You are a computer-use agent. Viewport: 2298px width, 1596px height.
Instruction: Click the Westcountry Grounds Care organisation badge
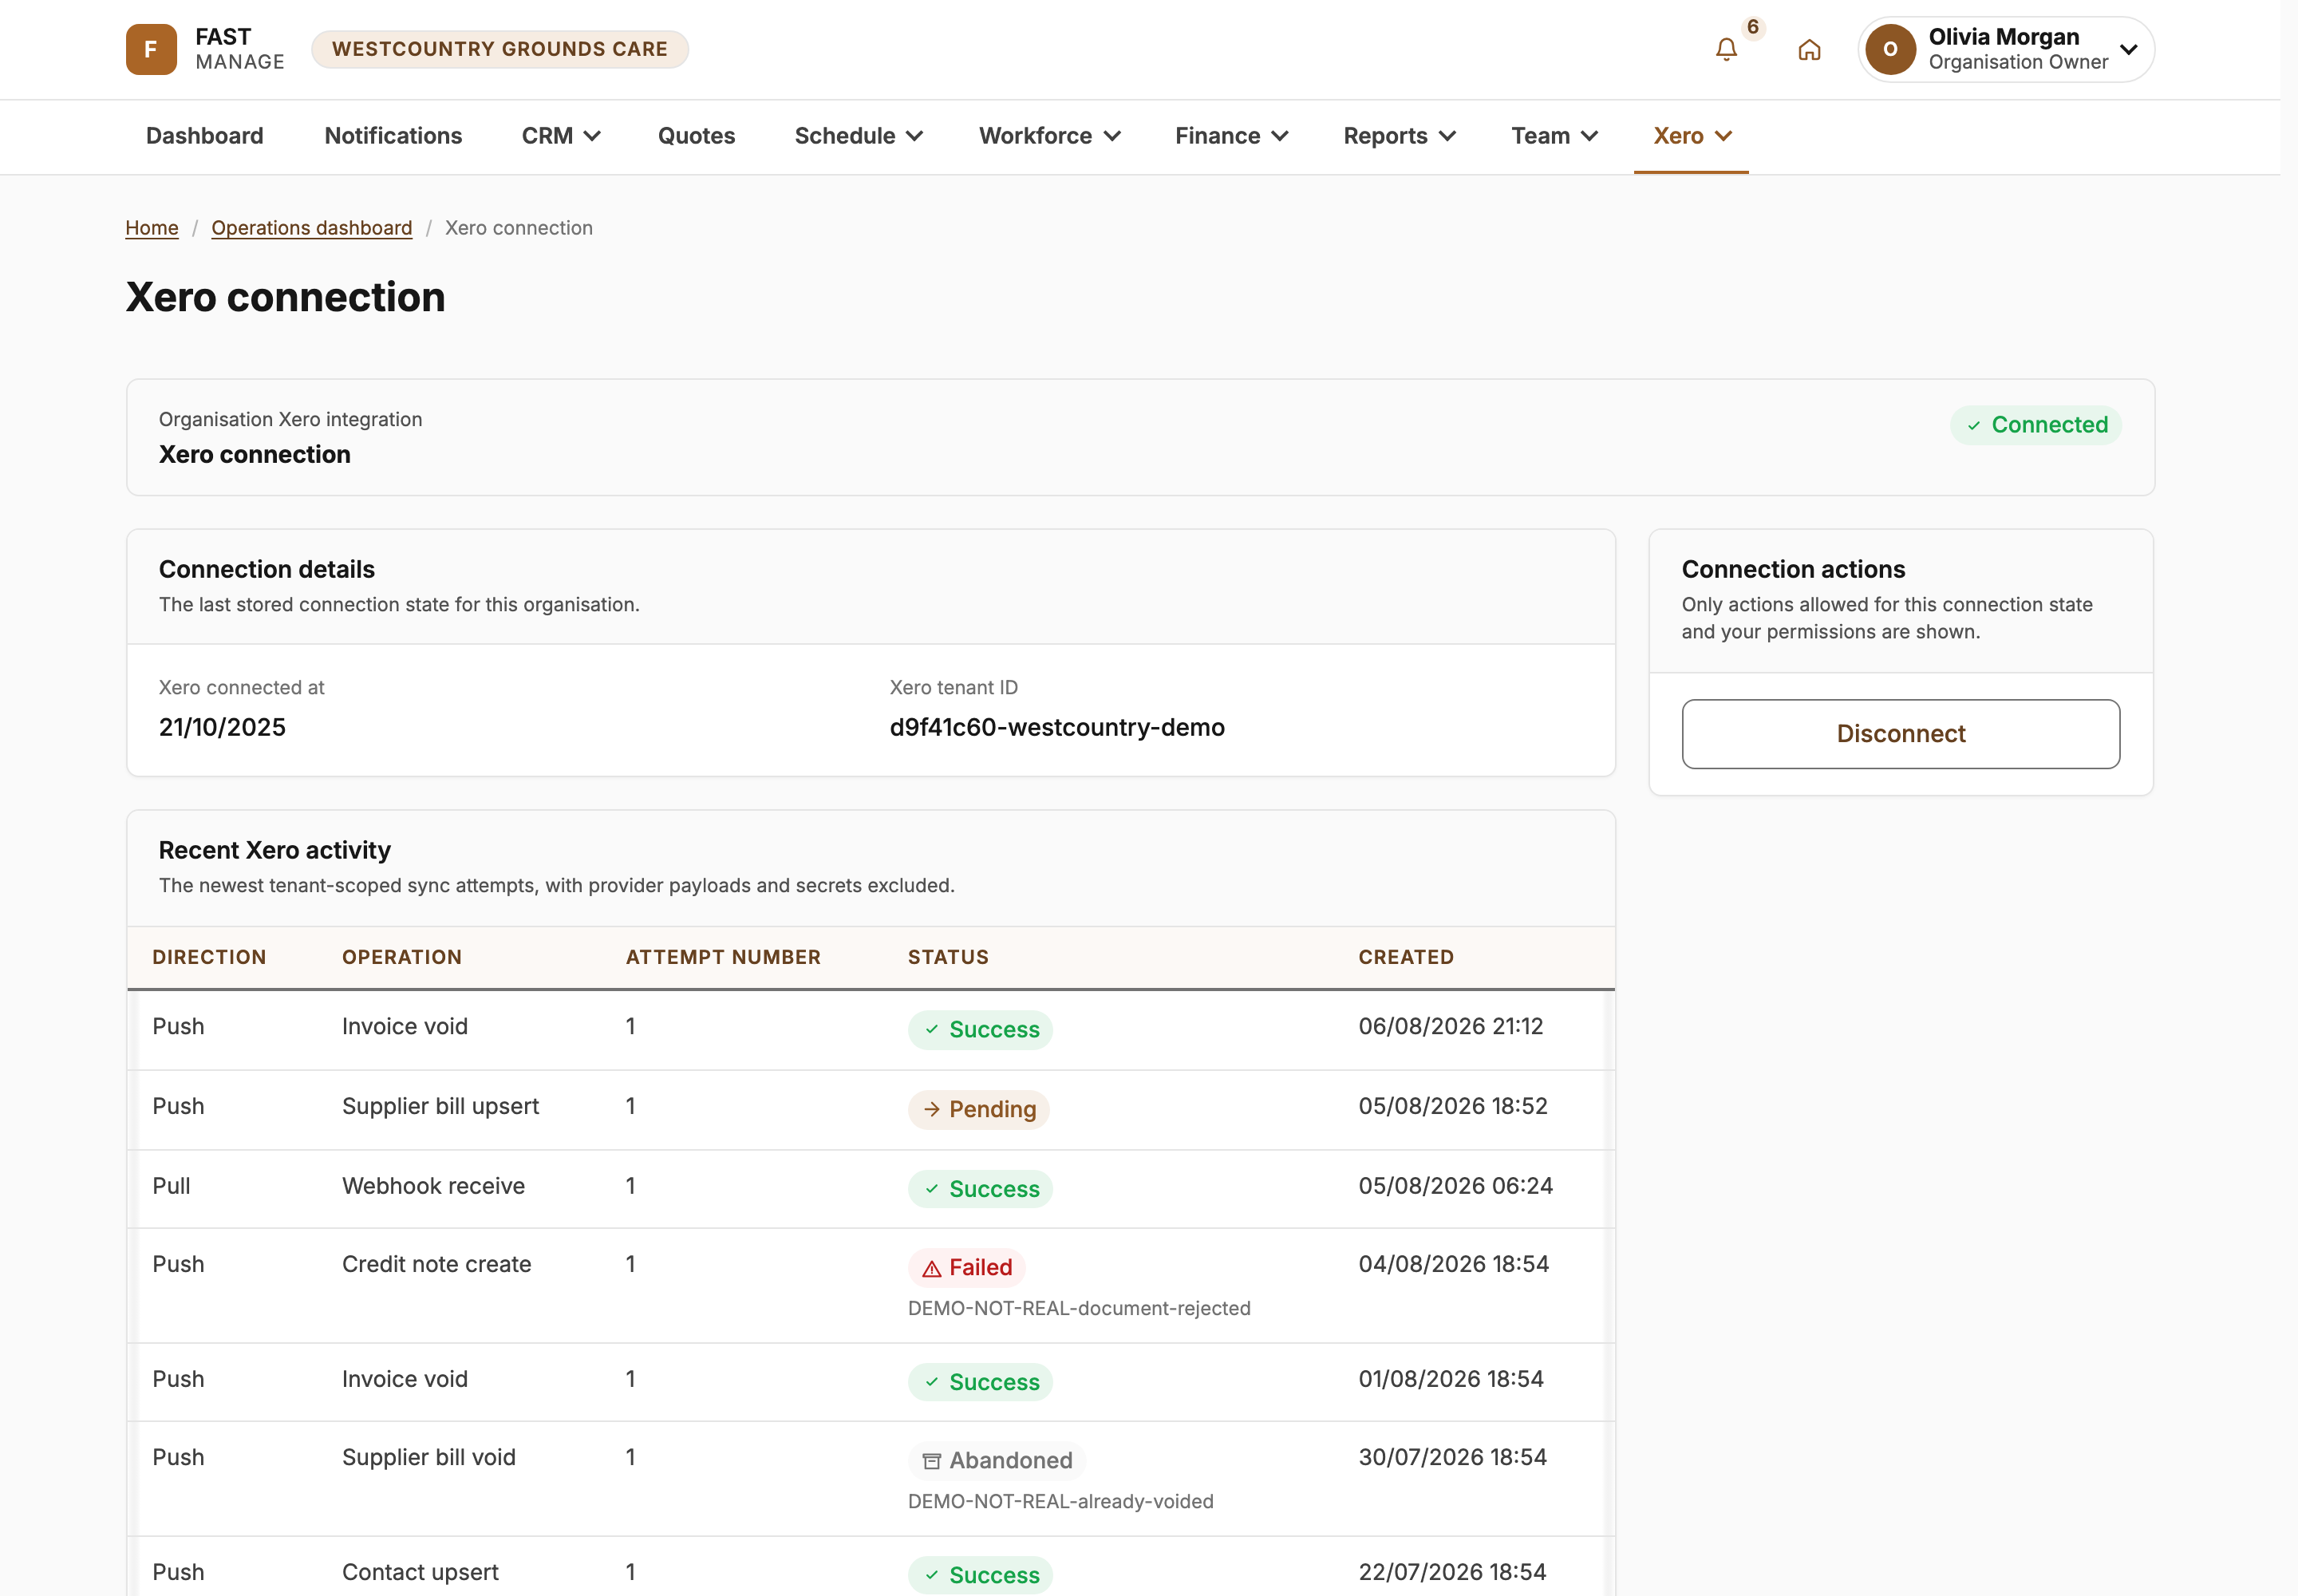500,49
